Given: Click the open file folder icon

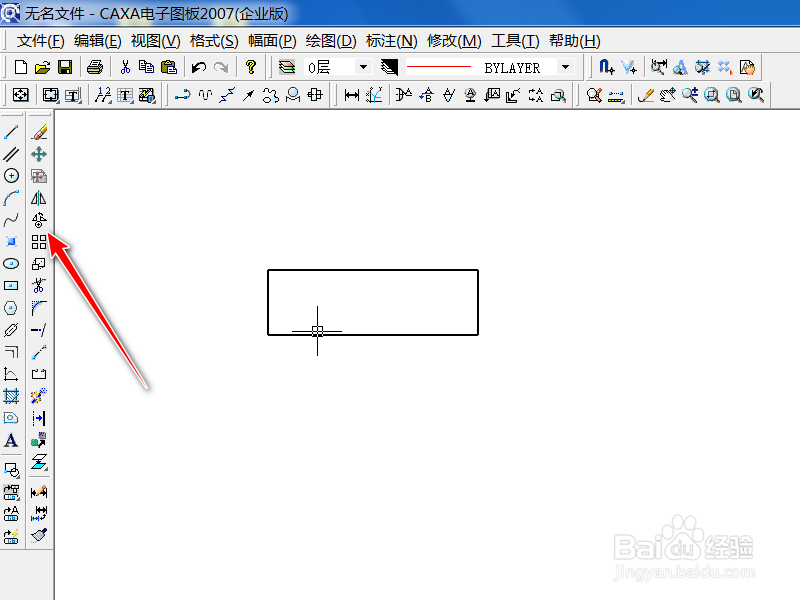Looking at the screenshot, I should click(x=42, y=67).
